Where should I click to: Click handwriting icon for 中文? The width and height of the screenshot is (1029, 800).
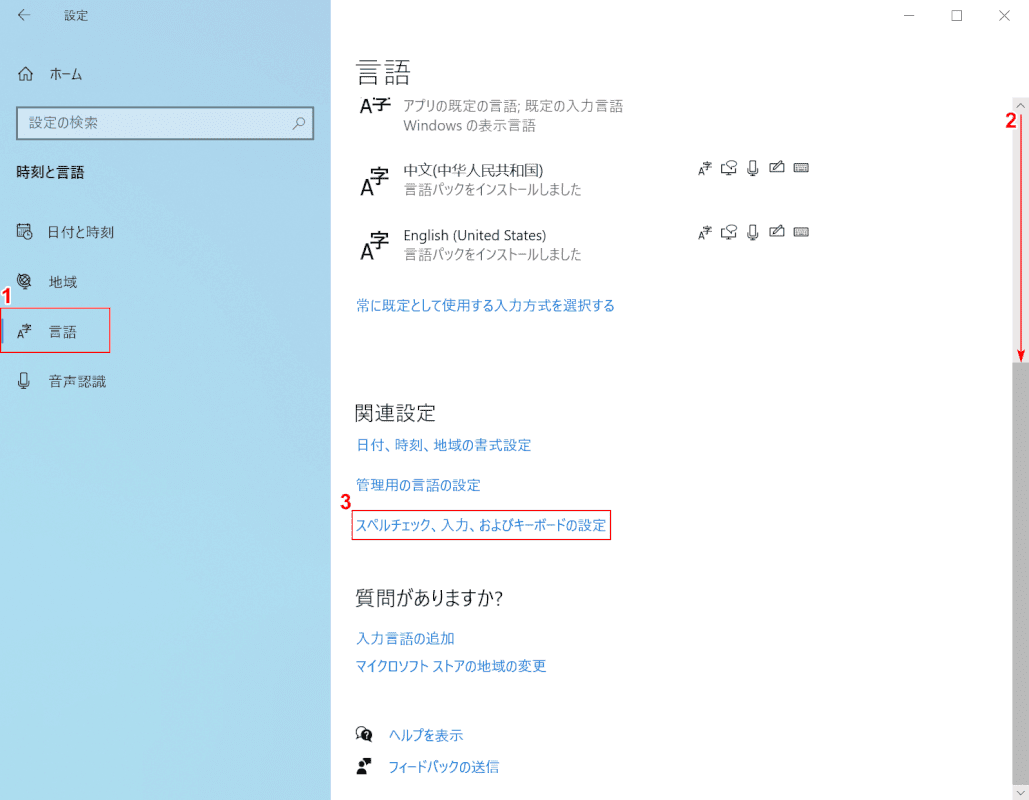(776, 167)
